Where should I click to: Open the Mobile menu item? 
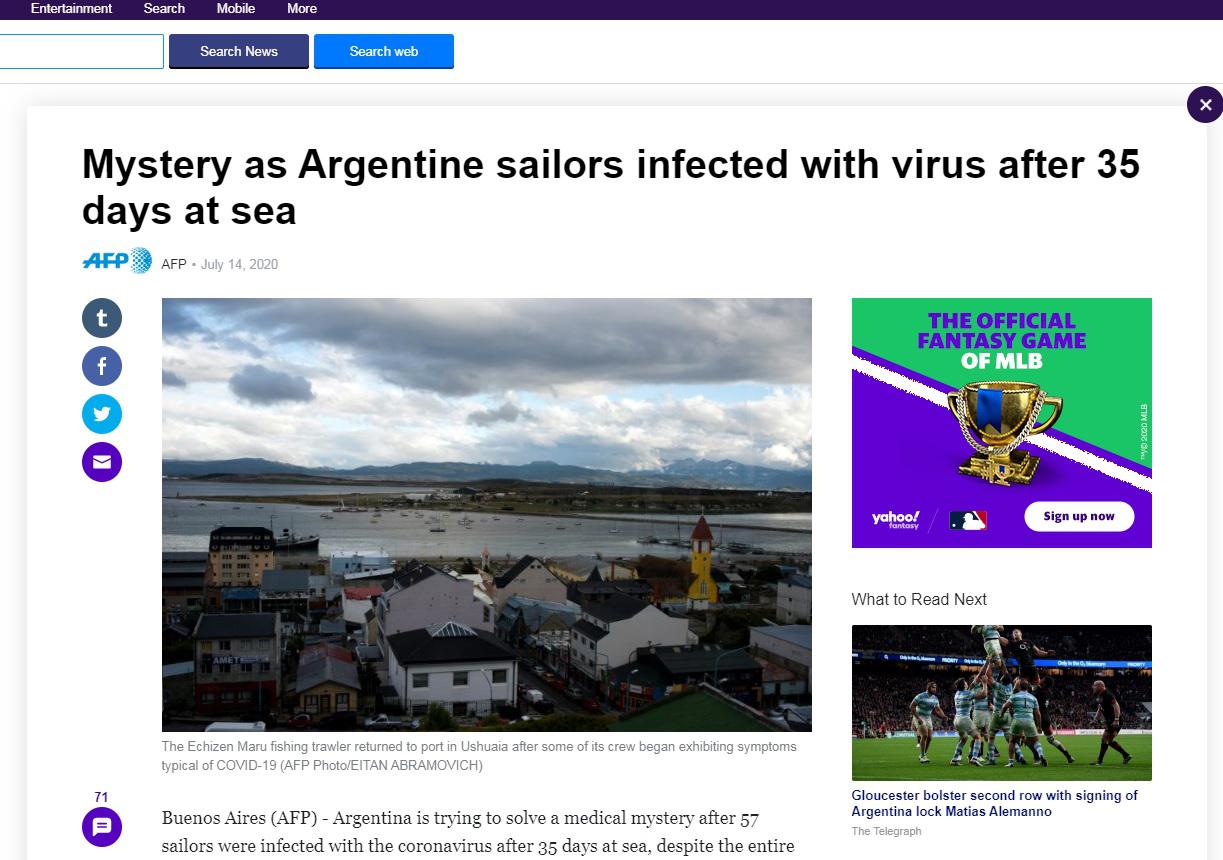pyautogui.click(x=236, y=8)
